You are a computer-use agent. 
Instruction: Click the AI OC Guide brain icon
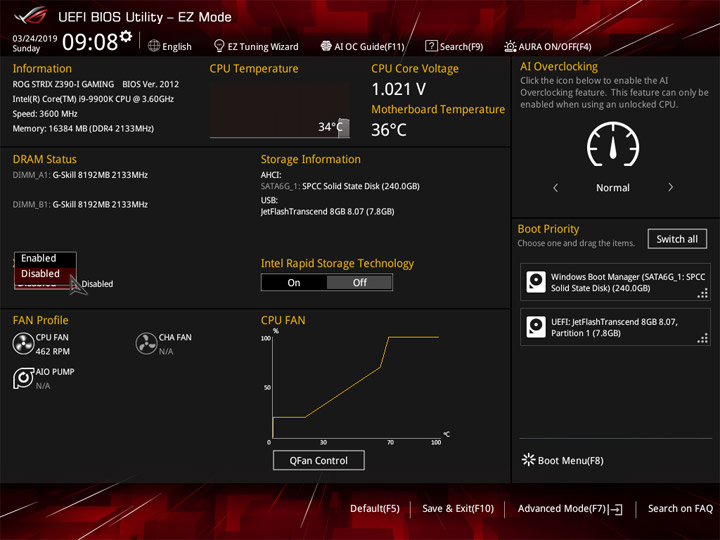pos(326,46)
